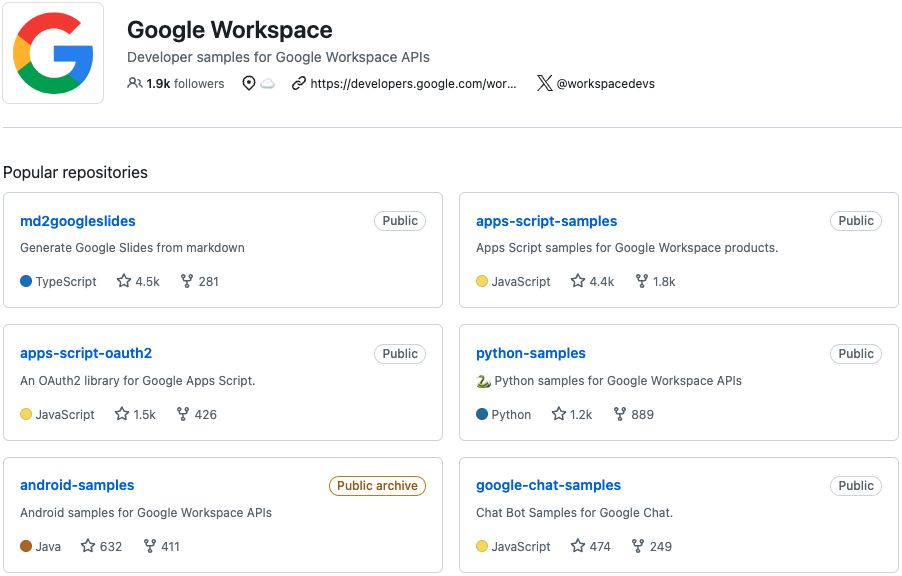Screen dimensions: 902x576
Task: Click python-samples fork icon
Action: [x=620, y=414]
